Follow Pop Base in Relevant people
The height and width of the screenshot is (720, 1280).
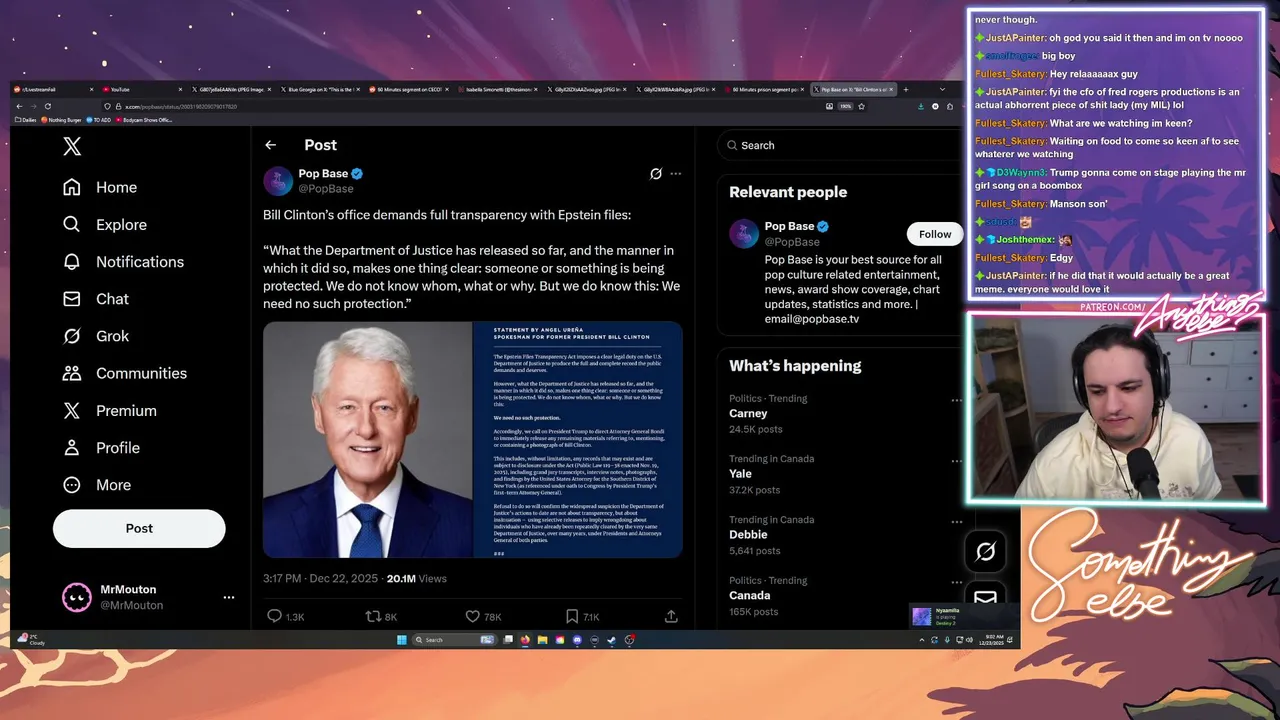pos(935,234)
